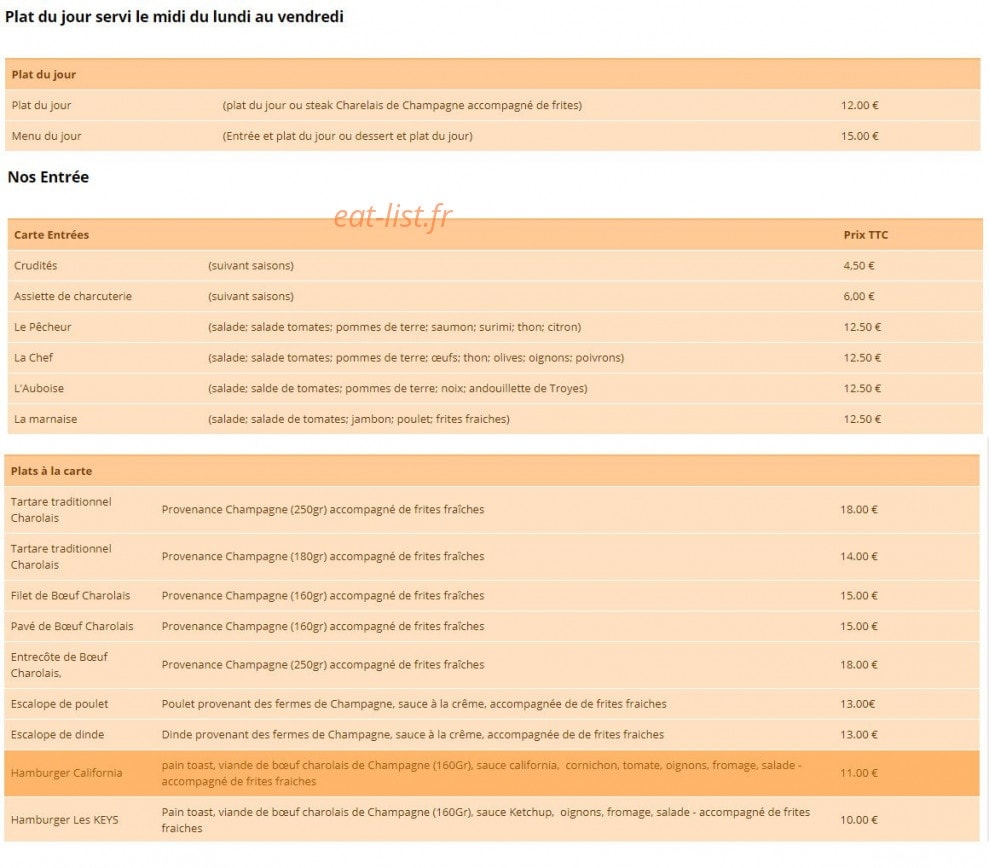Select the 'Le Pêcheur' salad name
This screenshot has width=989, height=868.
(x=42, y=327)
